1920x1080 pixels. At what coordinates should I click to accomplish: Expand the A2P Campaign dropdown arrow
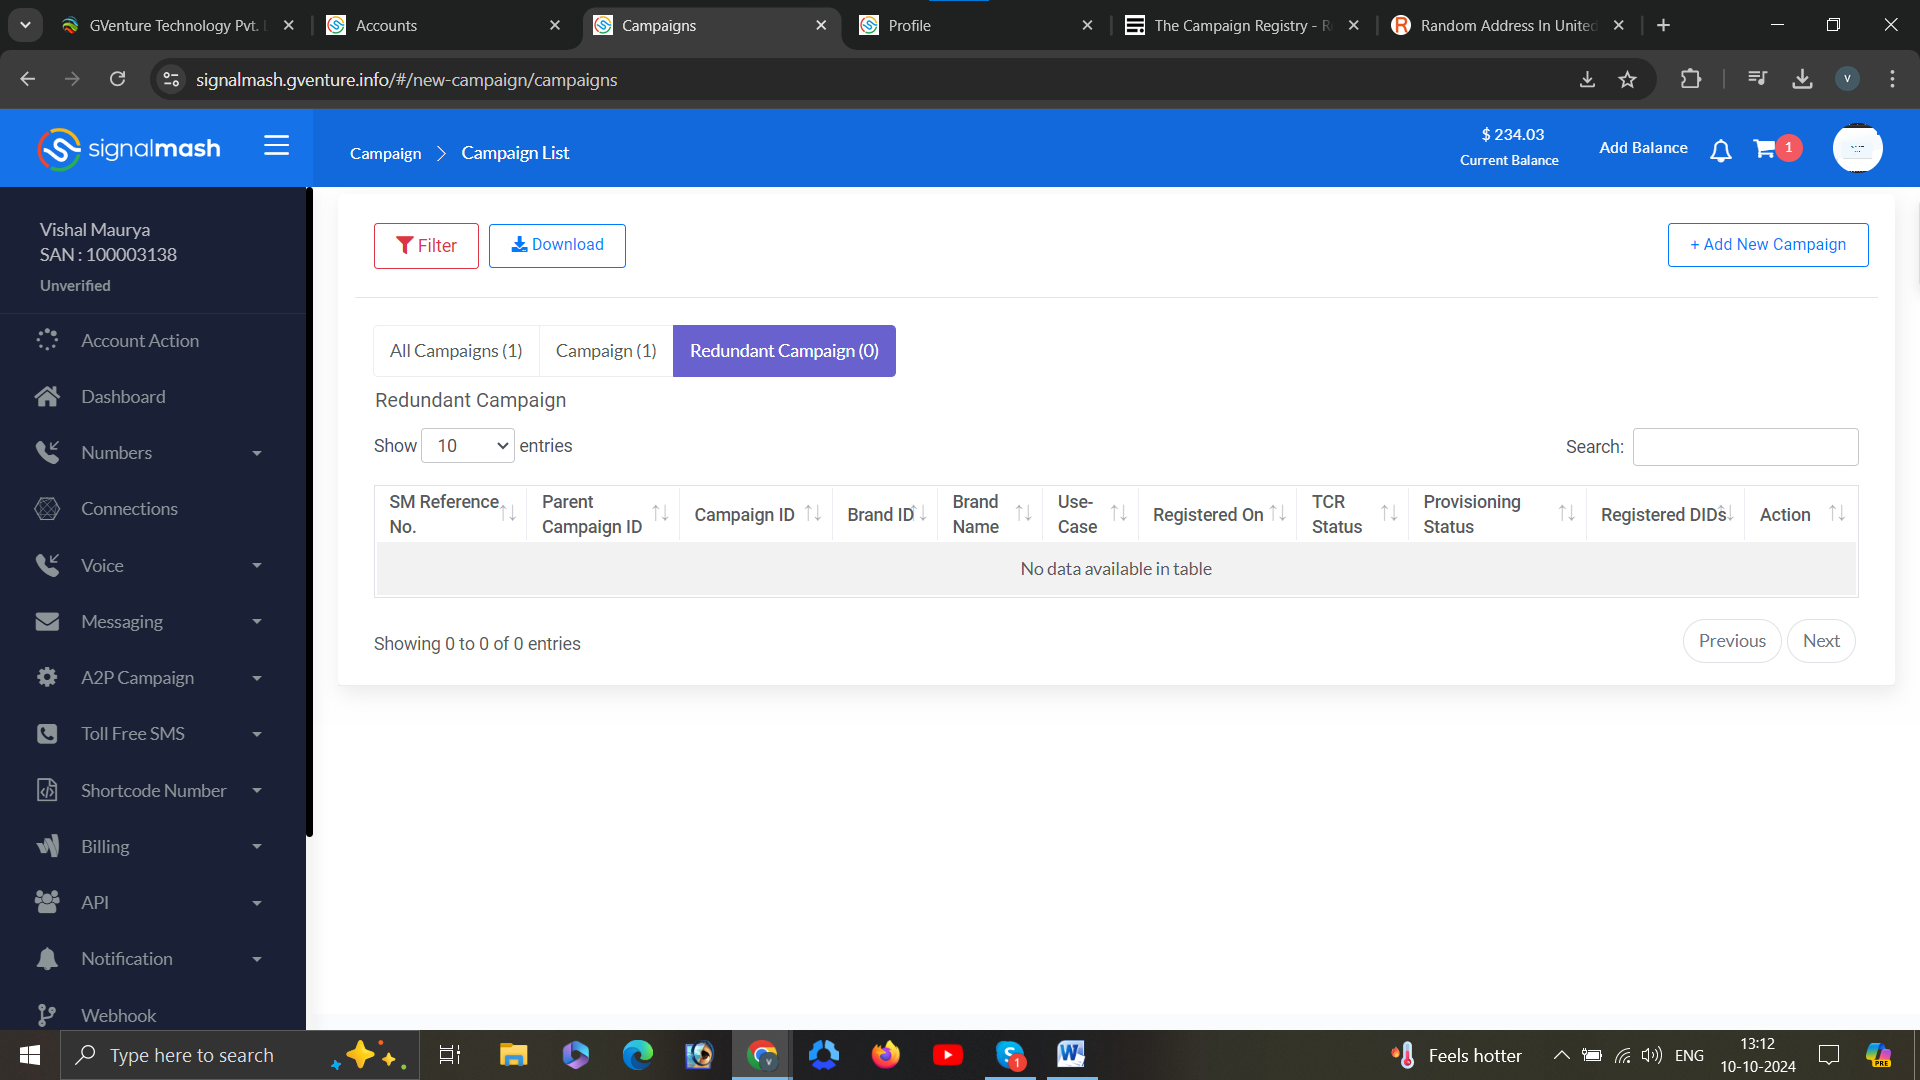coord(257,678)
